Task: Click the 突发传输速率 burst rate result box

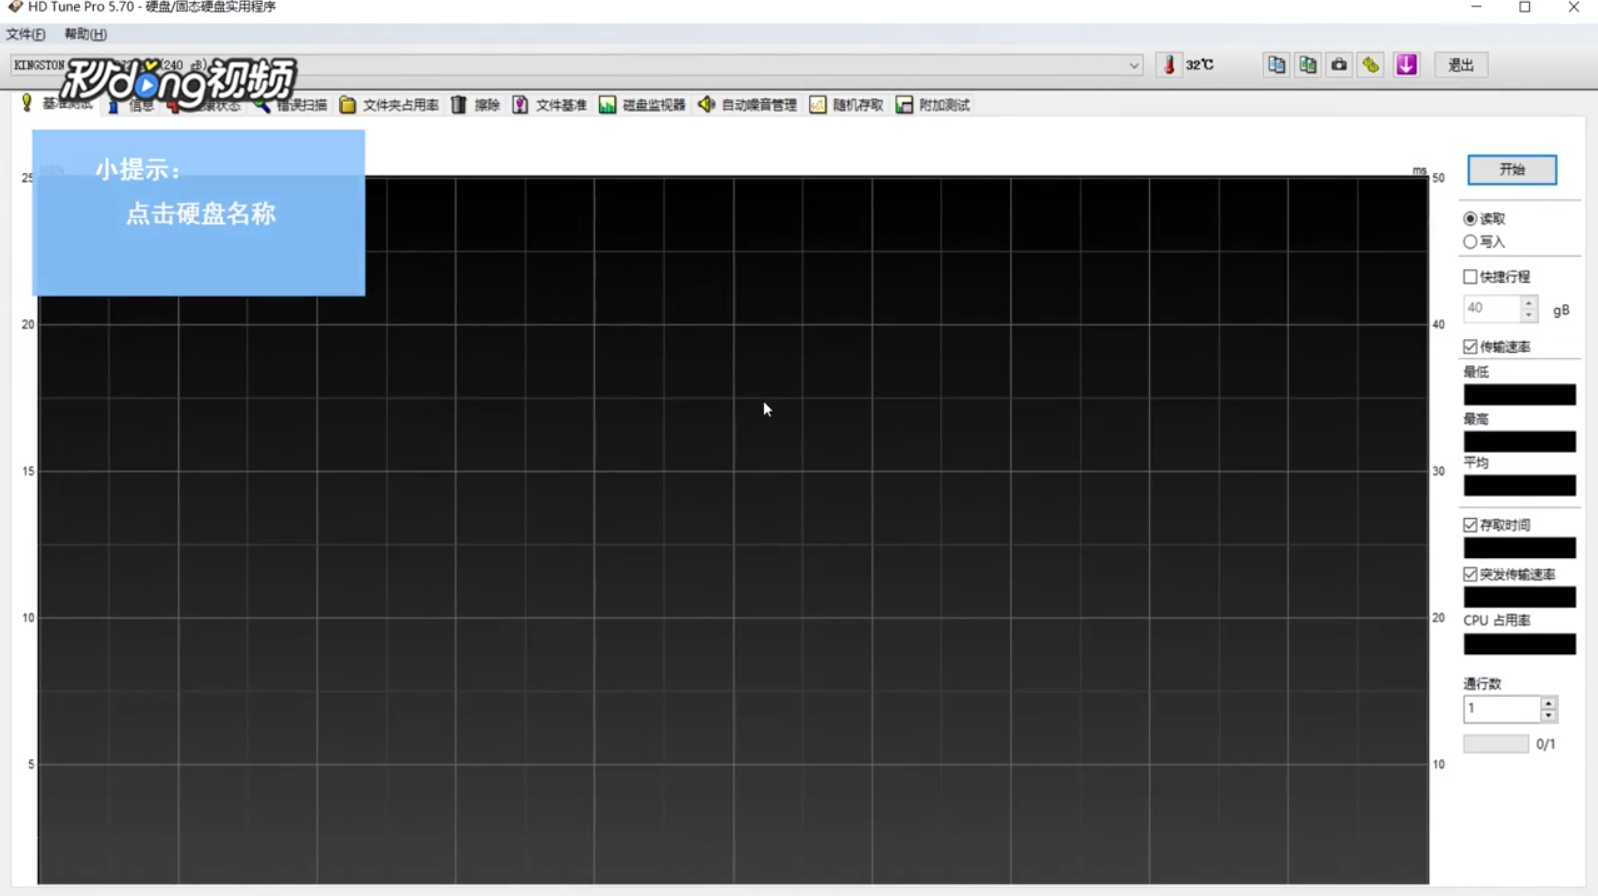Action: (1519, 598)
